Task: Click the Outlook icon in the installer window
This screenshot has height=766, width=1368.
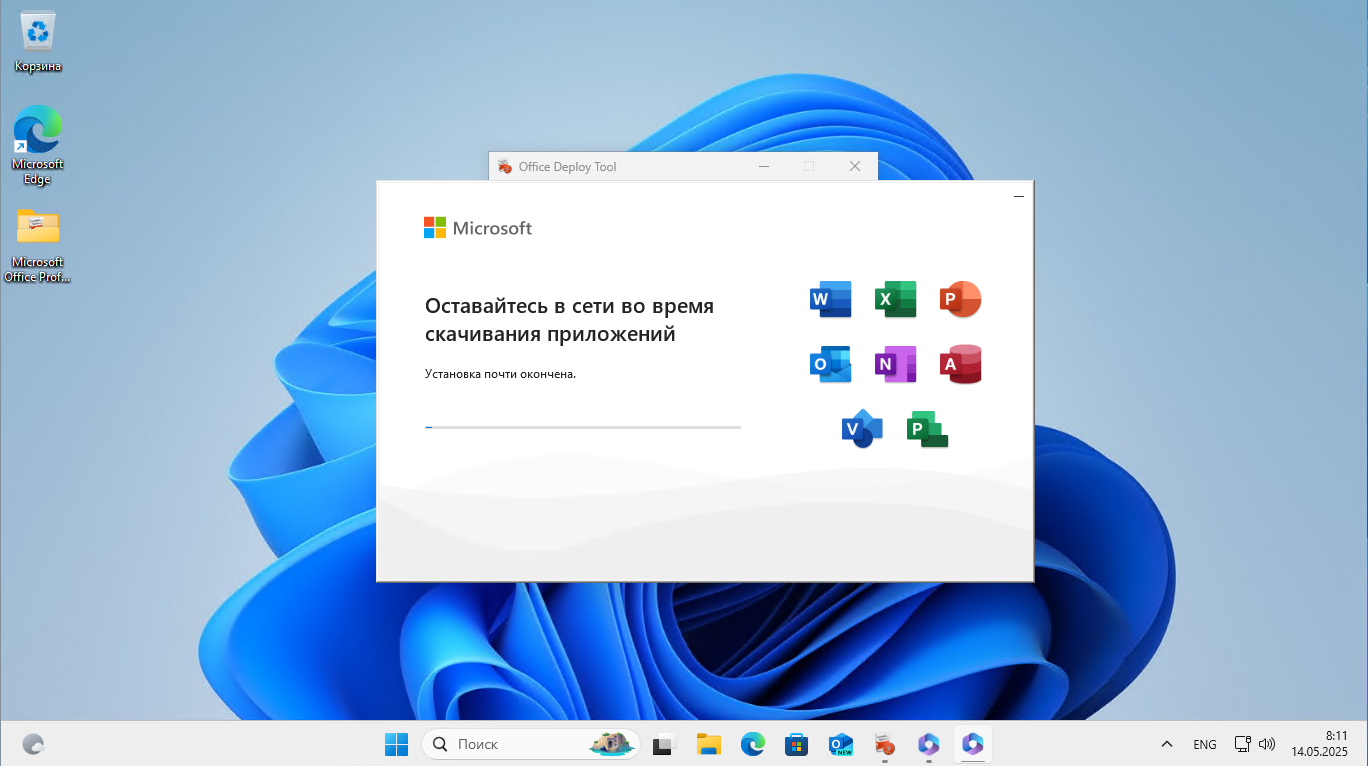Action: click(830, 365)
